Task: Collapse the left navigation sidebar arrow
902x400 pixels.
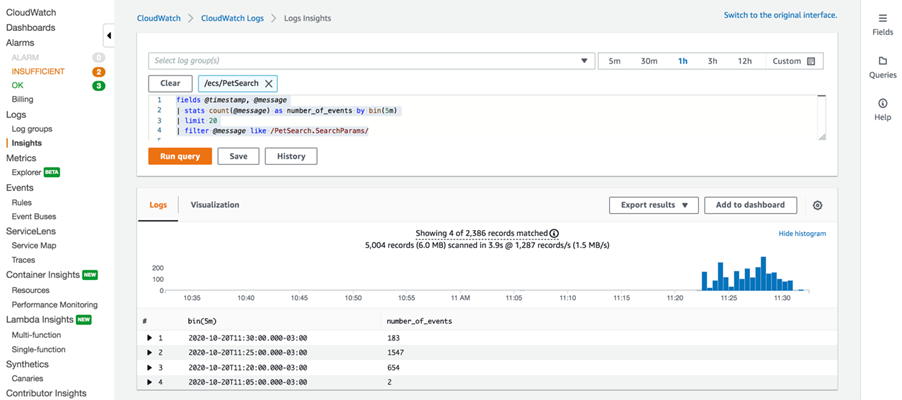Action: (109, 36)
